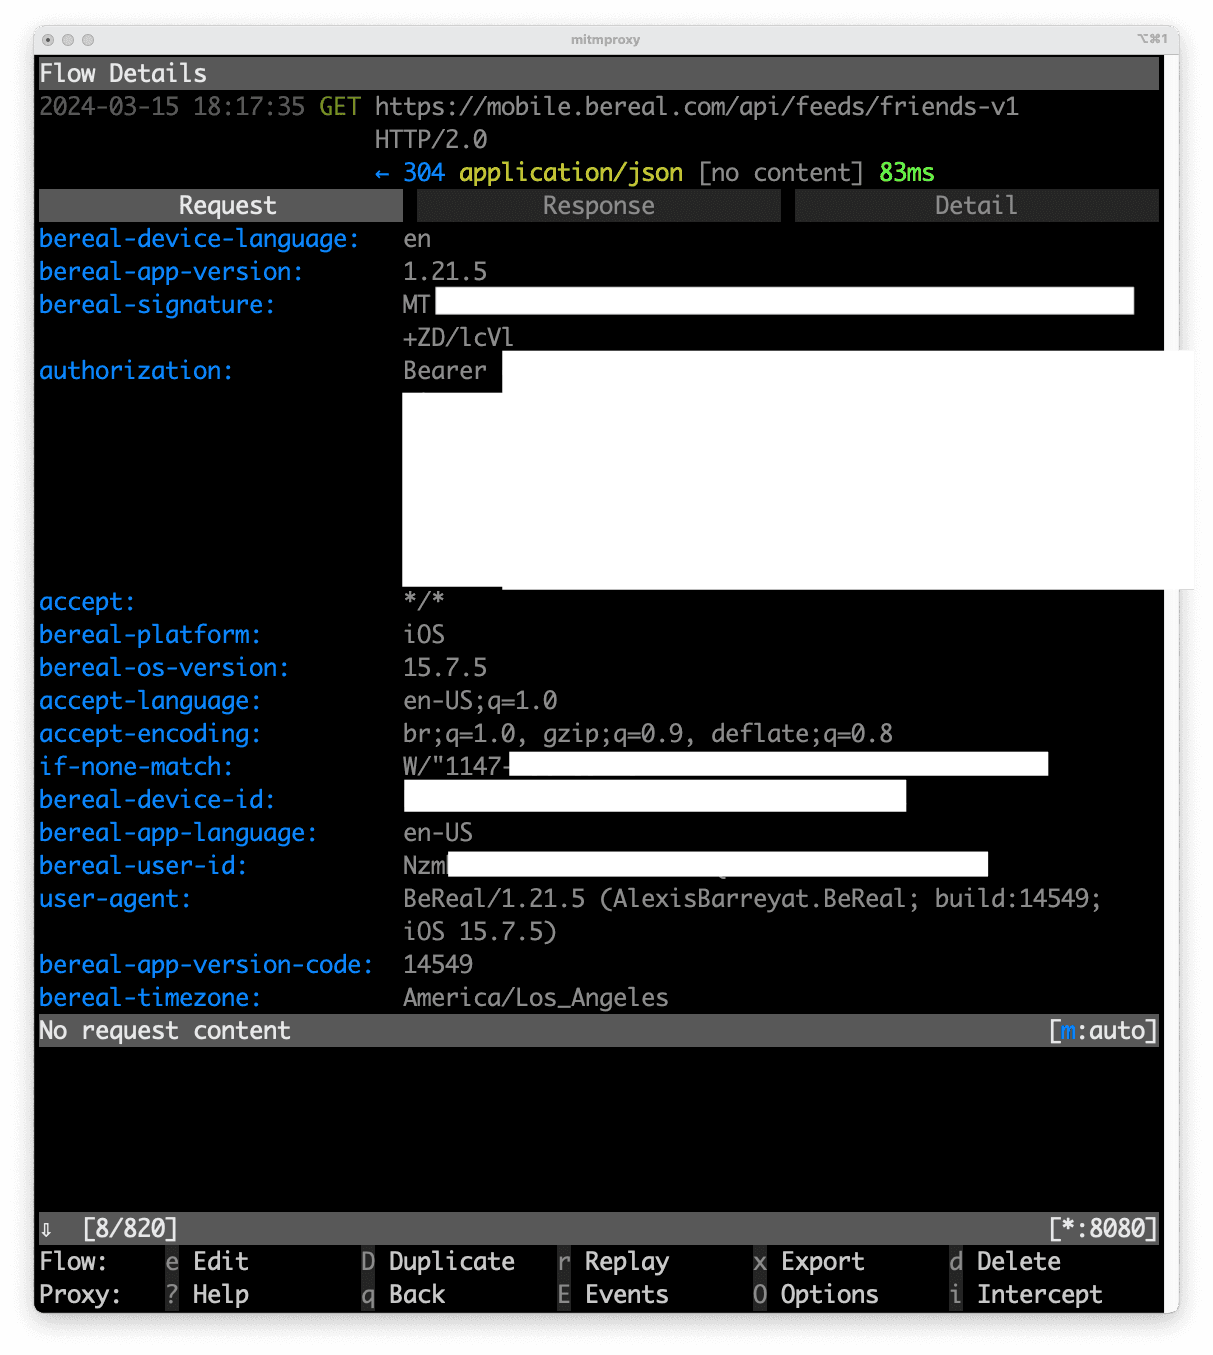1213x1355 pixels.
Task: Click the request URL mobile.bereal.com
Action: coord(697,106)
